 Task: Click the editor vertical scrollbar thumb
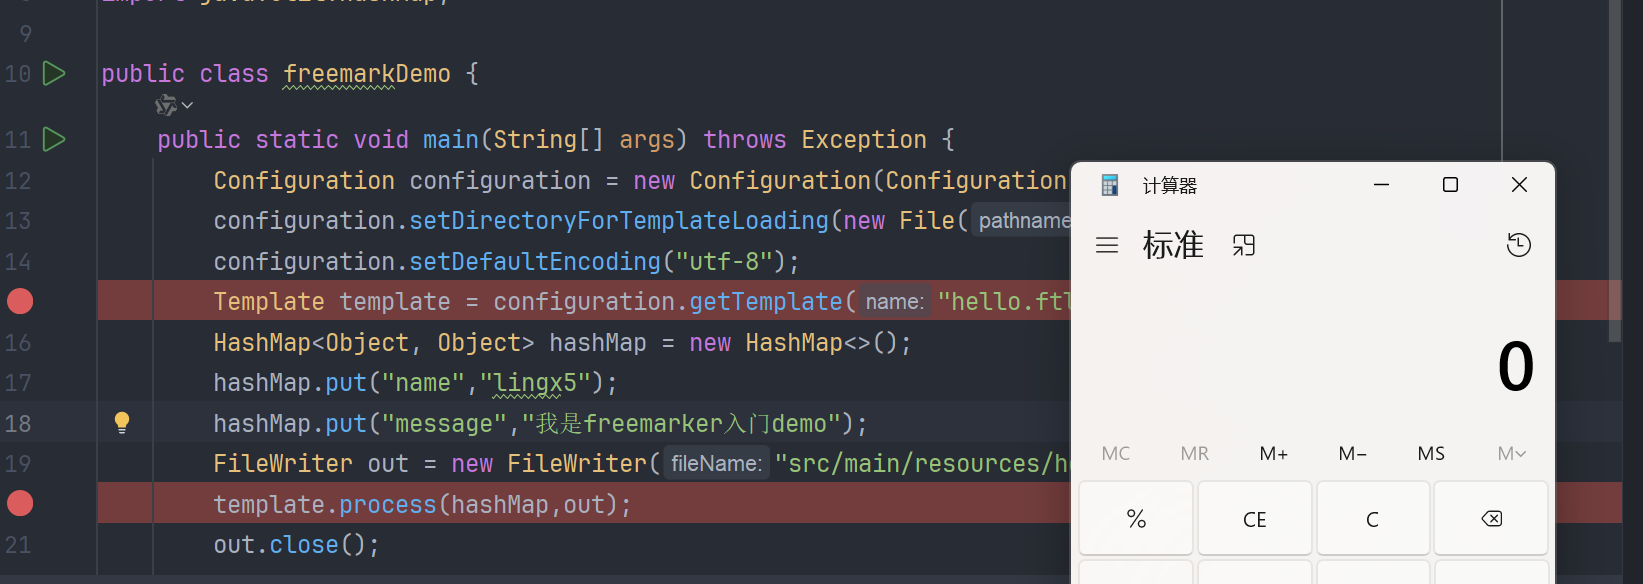point(1614,170)
